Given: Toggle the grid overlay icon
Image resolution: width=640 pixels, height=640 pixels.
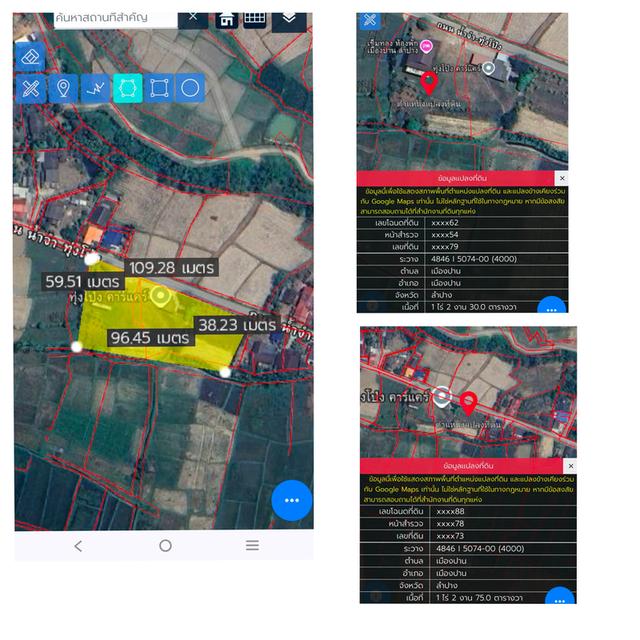Looking at the screenshot, I should click(255, 19).
